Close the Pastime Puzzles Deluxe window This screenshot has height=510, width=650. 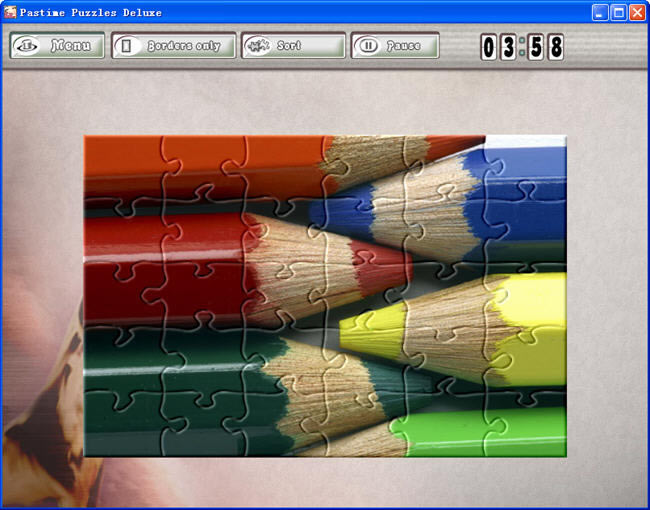[637, 12]
